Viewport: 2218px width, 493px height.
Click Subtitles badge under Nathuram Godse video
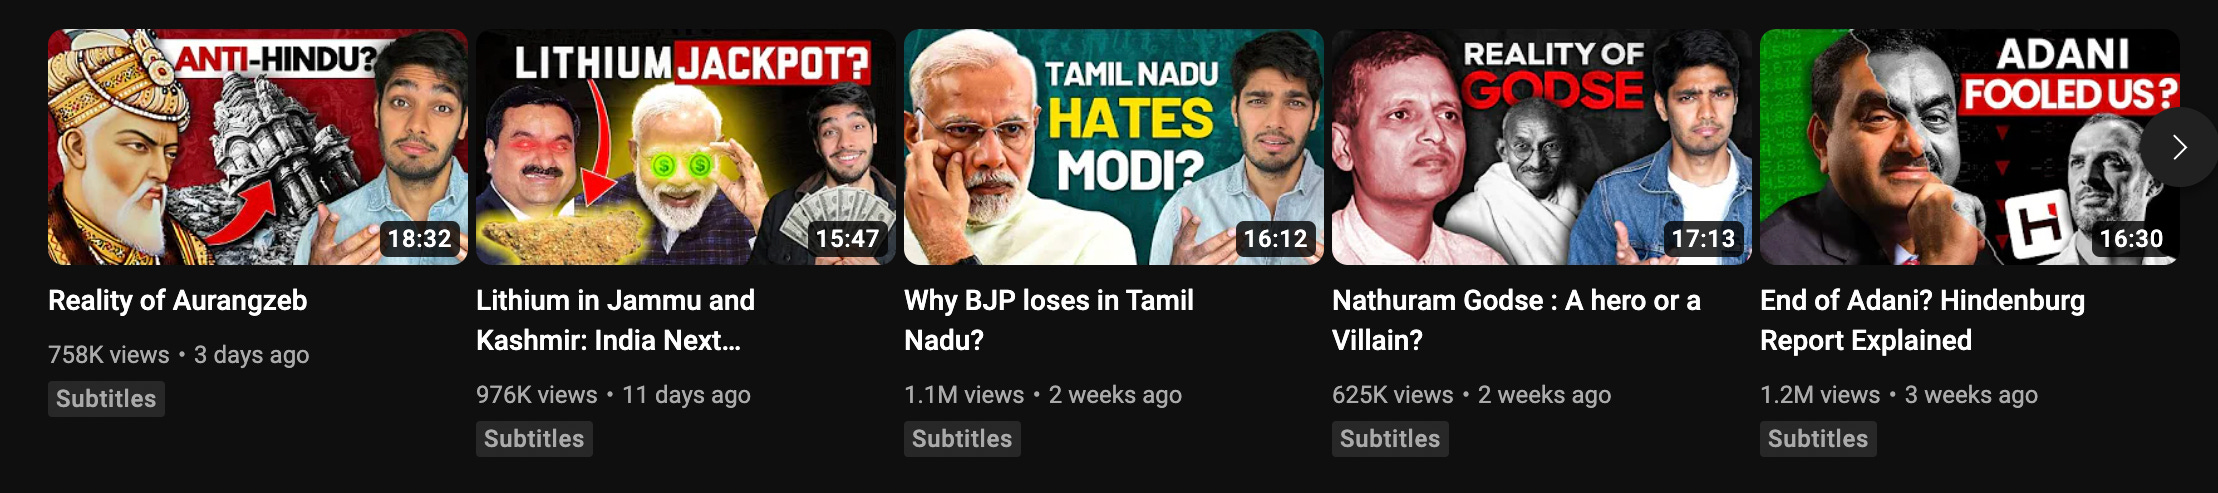pos(1390,439)
